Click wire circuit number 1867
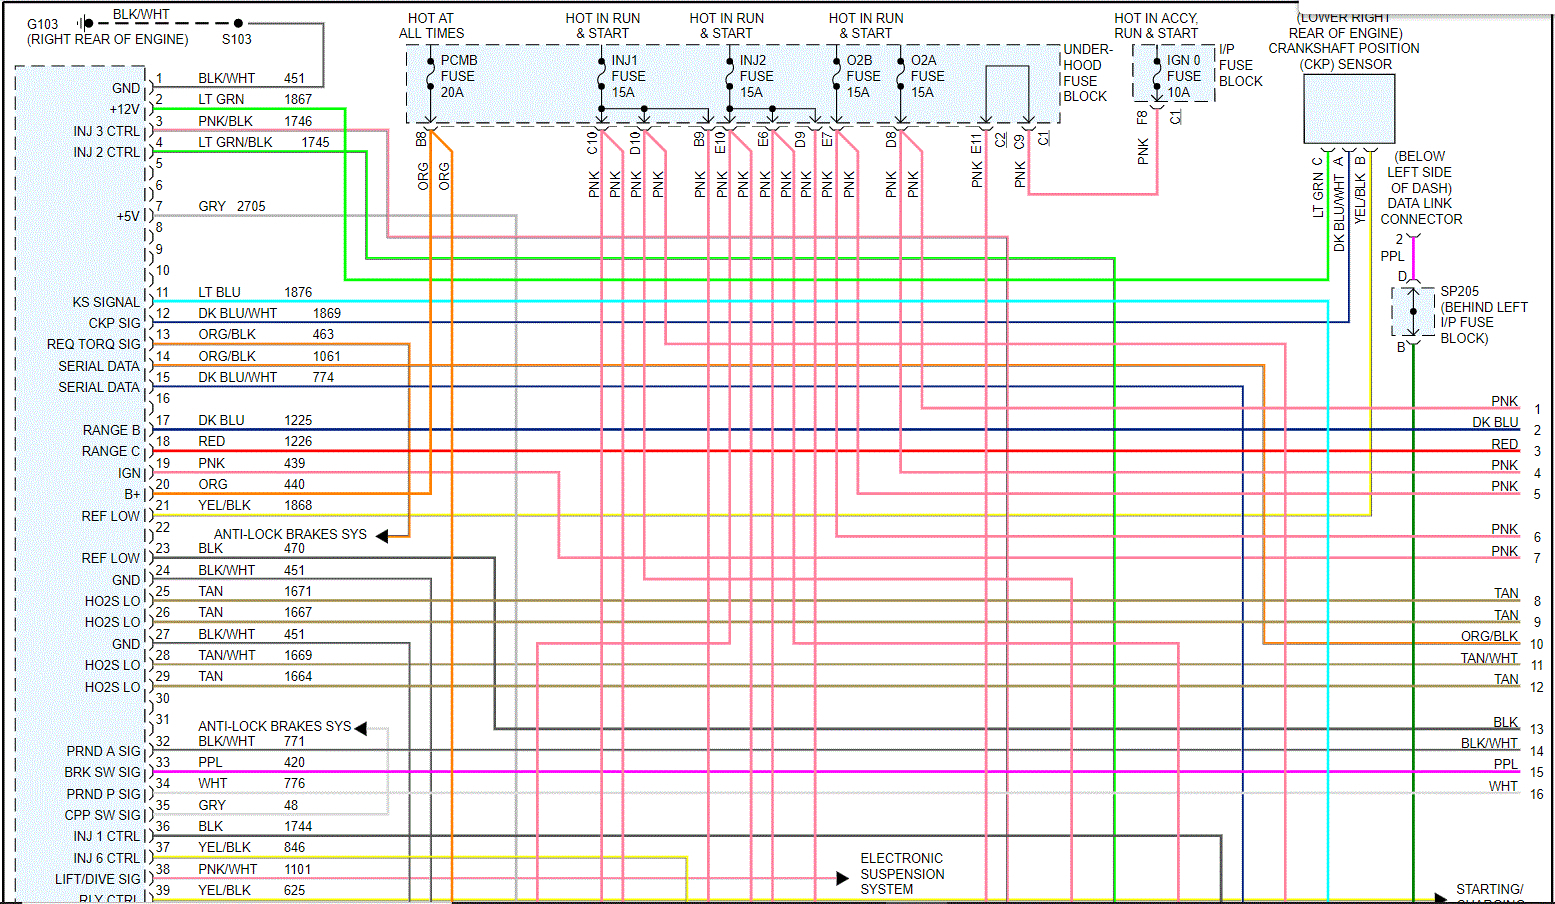 tap(298, 99)
